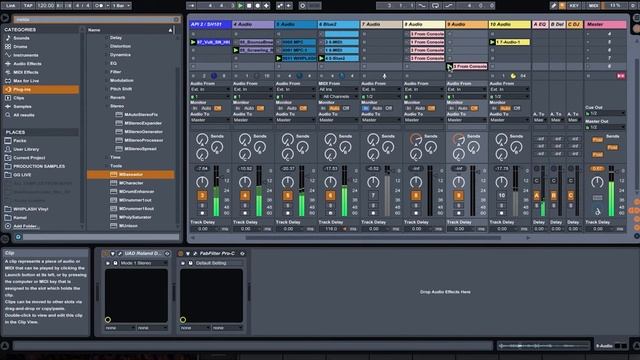This screenshot has height=360, width=640.
Task: Open global quantization menu showing 1 Bar
Action: coord(122,6)
